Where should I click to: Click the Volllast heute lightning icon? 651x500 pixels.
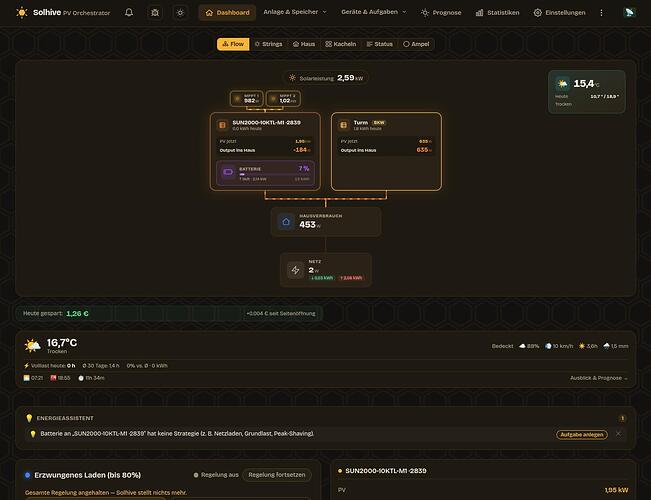[x=27, y=366]
